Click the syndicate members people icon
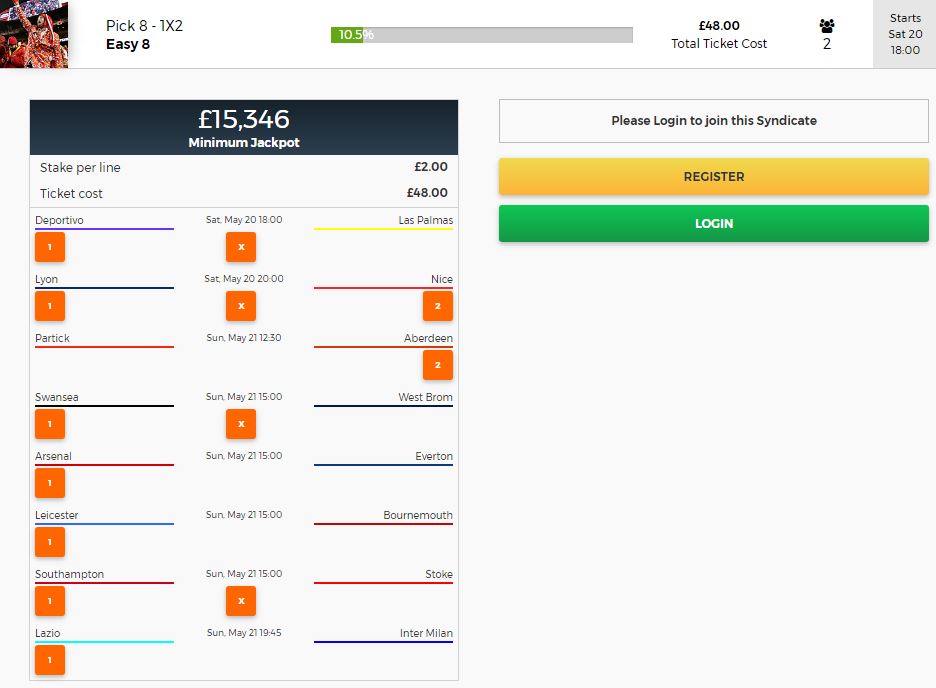Viewport: 936px width, 688px height. point(826,27)
